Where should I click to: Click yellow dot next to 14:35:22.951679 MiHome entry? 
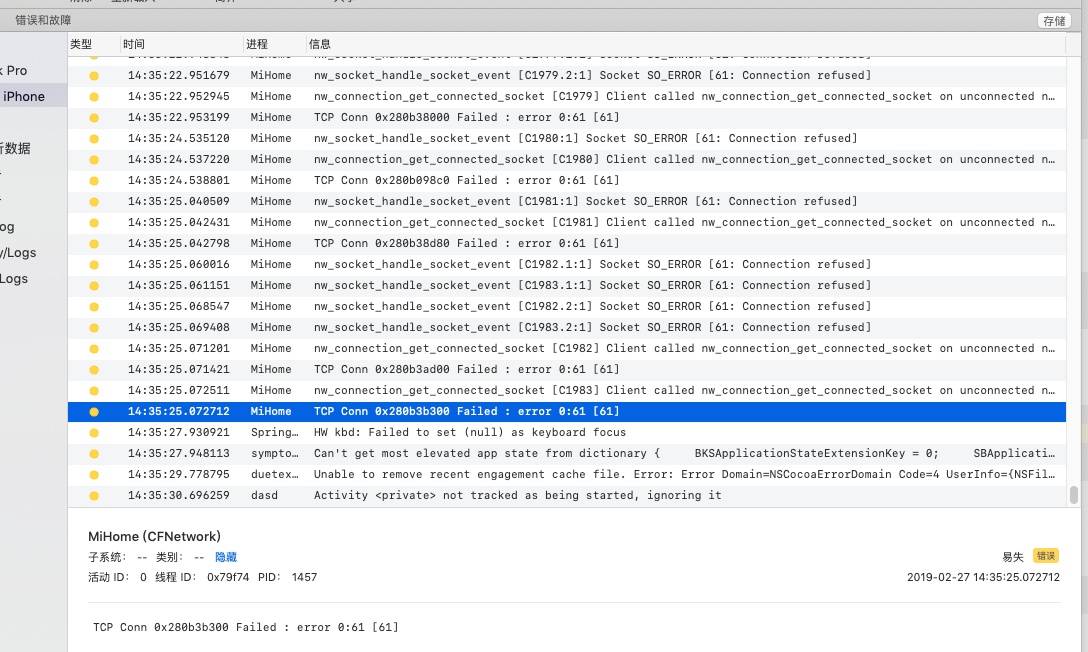(x=93, y=75)
